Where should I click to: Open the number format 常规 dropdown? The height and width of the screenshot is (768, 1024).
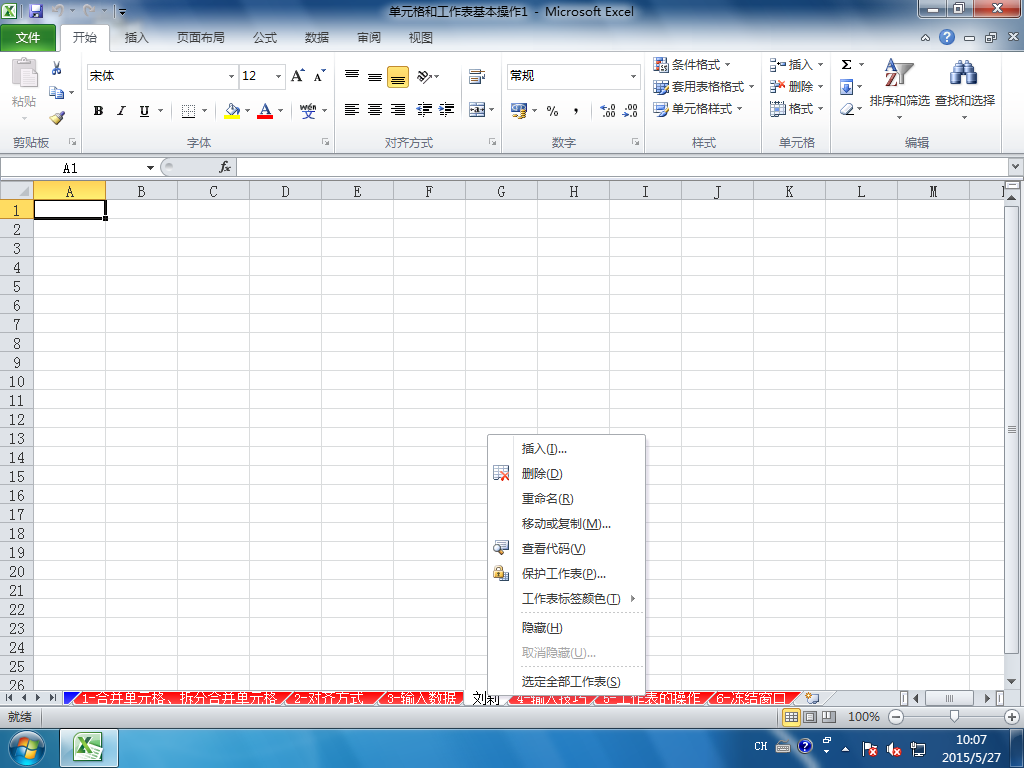click(633, 76)
